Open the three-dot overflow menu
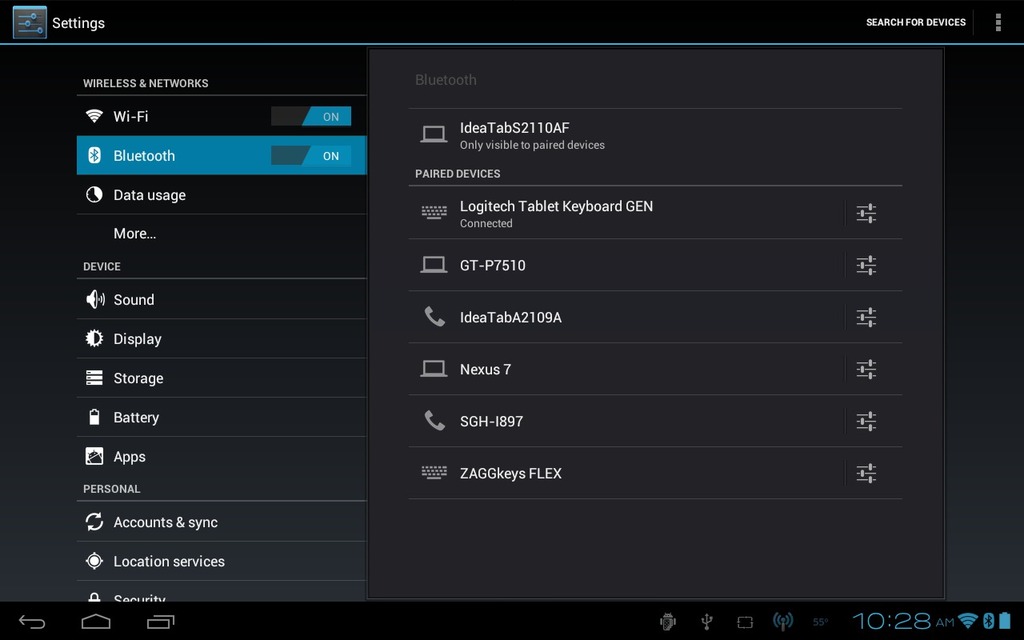Image resolution: width=1024 pixels, height=640 pixels. (x=997, y=22)
